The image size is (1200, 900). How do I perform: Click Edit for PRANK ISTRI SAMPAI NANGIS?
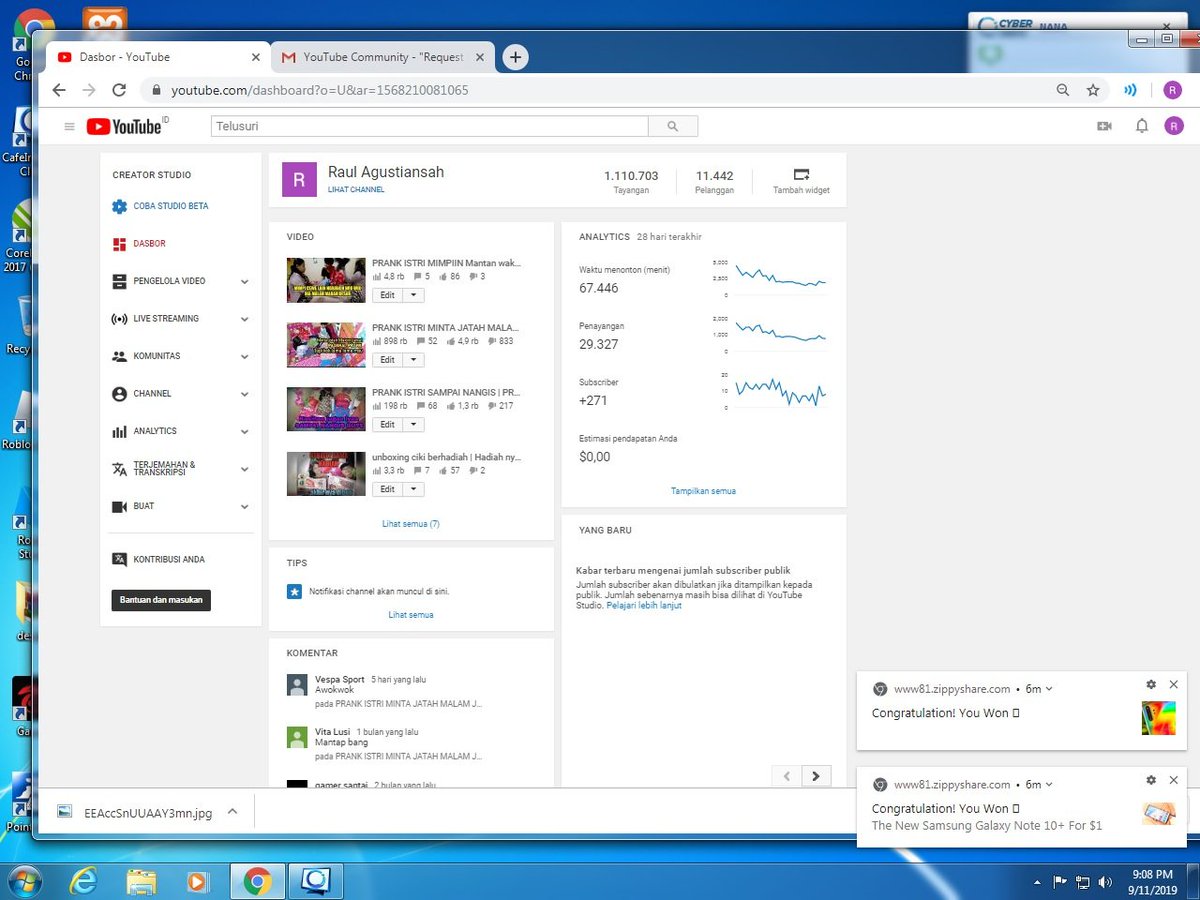pyautogui.click(x=388, y=424)
